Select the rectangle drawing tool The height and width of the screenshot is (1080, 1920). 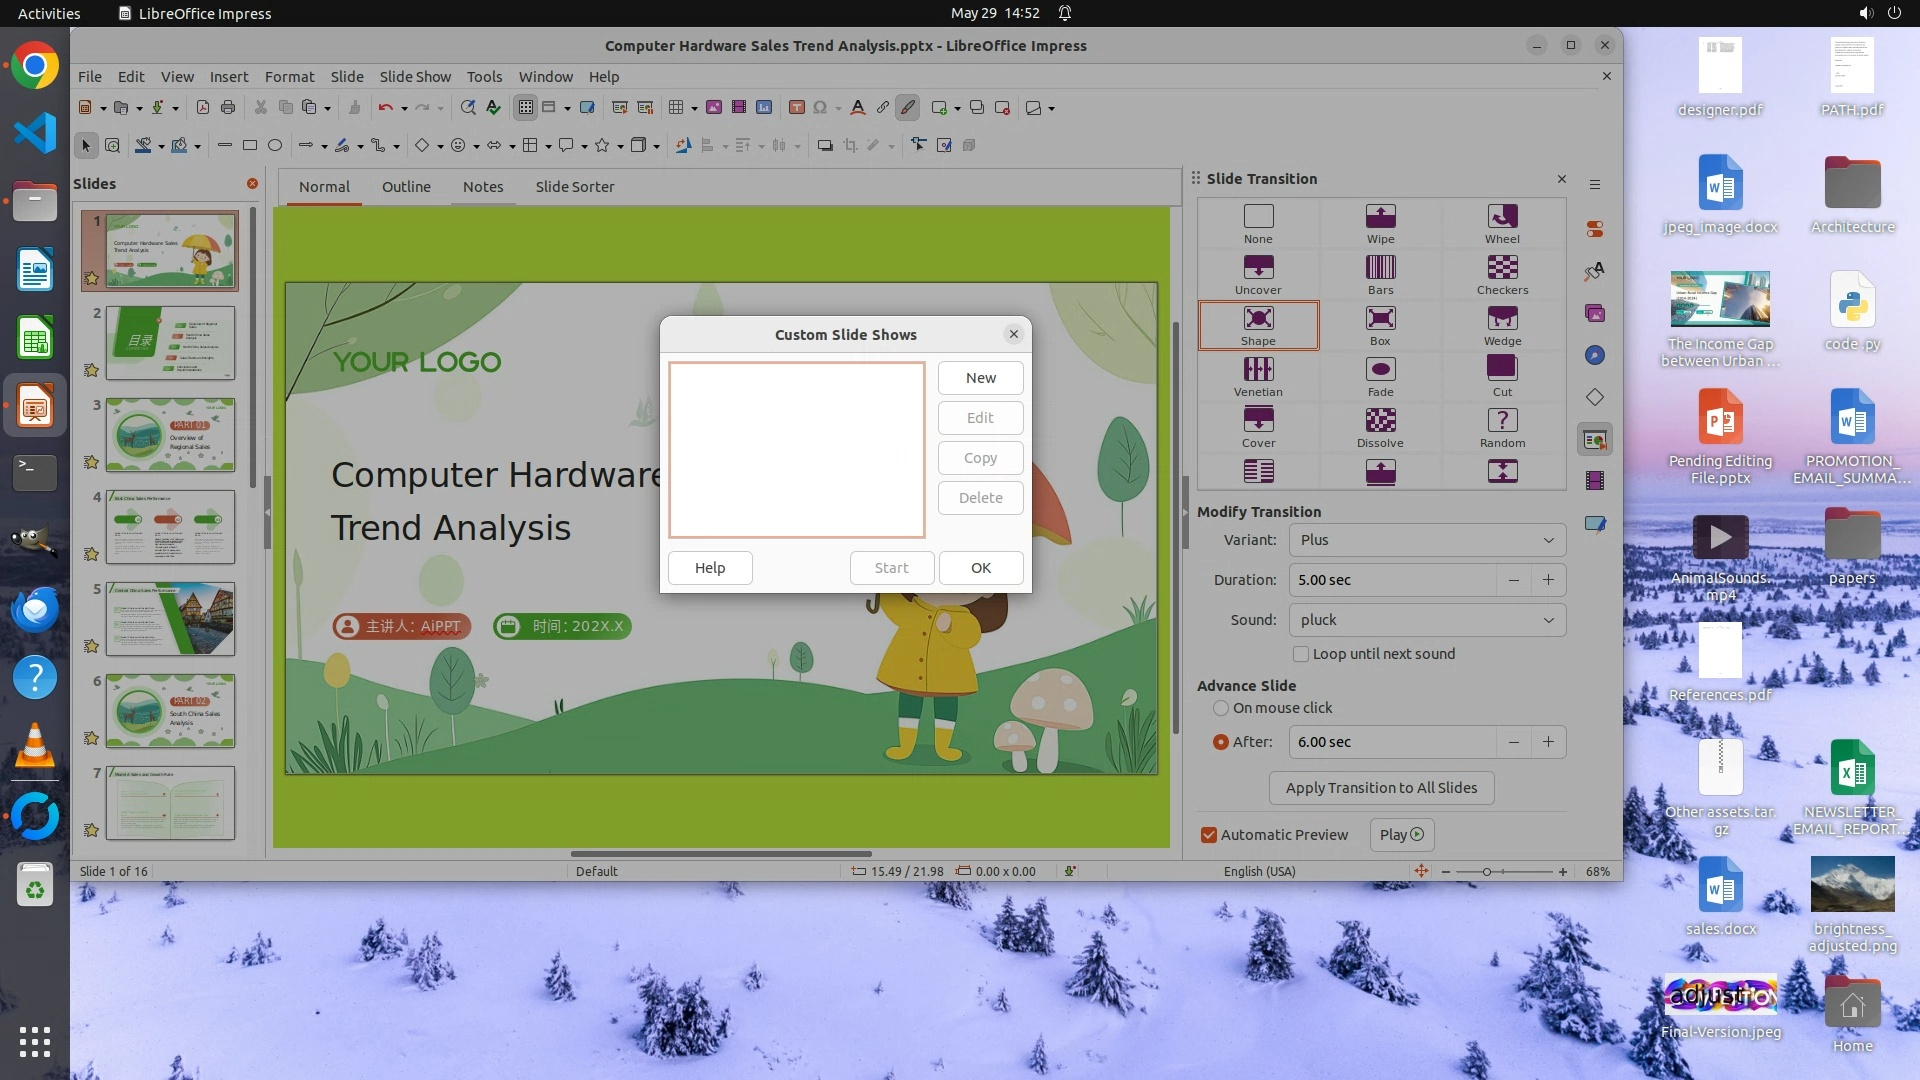tap(250, 146)
